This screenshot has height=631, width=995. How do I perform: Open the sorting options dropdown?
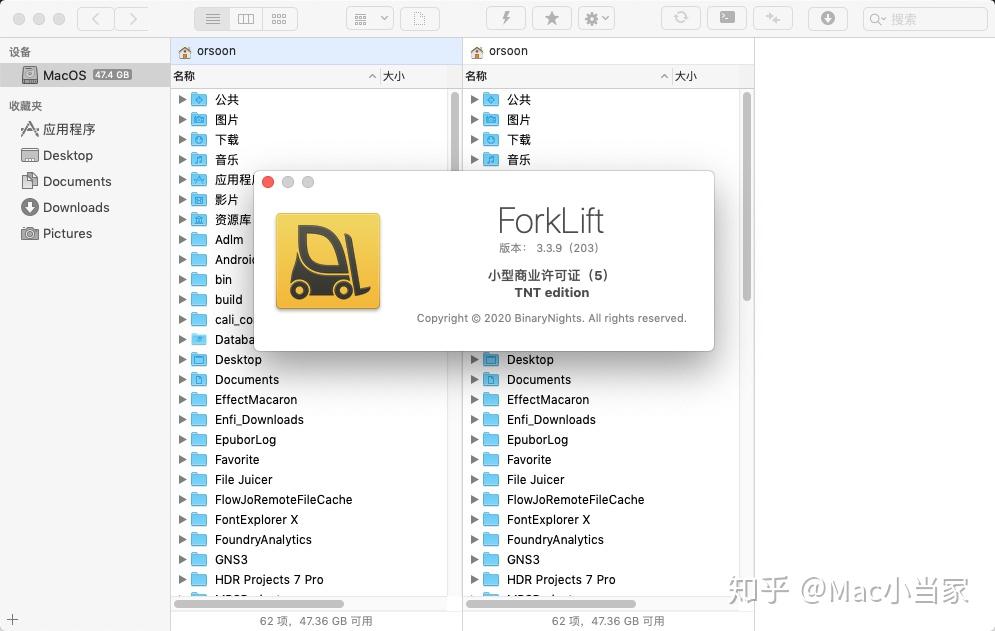368,18
